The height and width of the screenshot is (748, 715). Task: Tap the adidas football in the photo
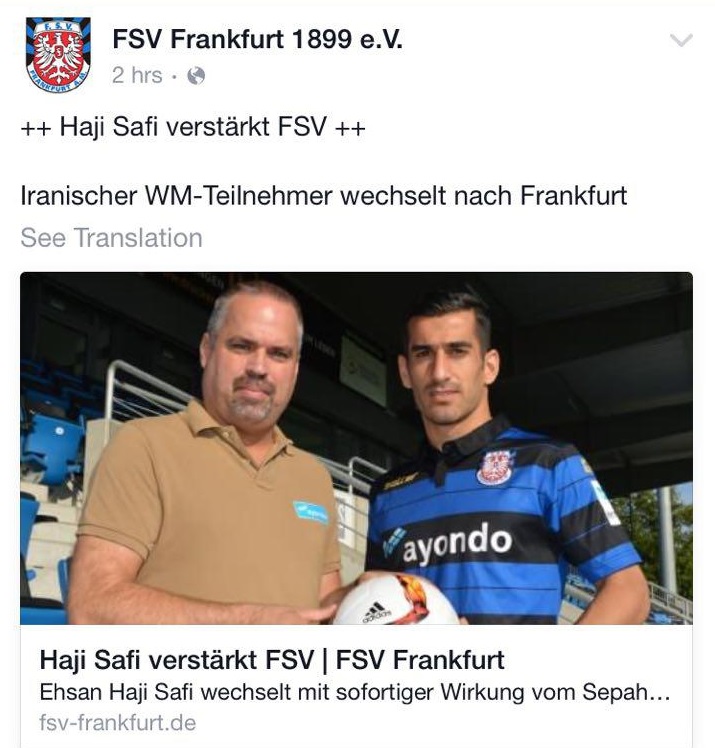pyautogui.click(x=396, y=600)
